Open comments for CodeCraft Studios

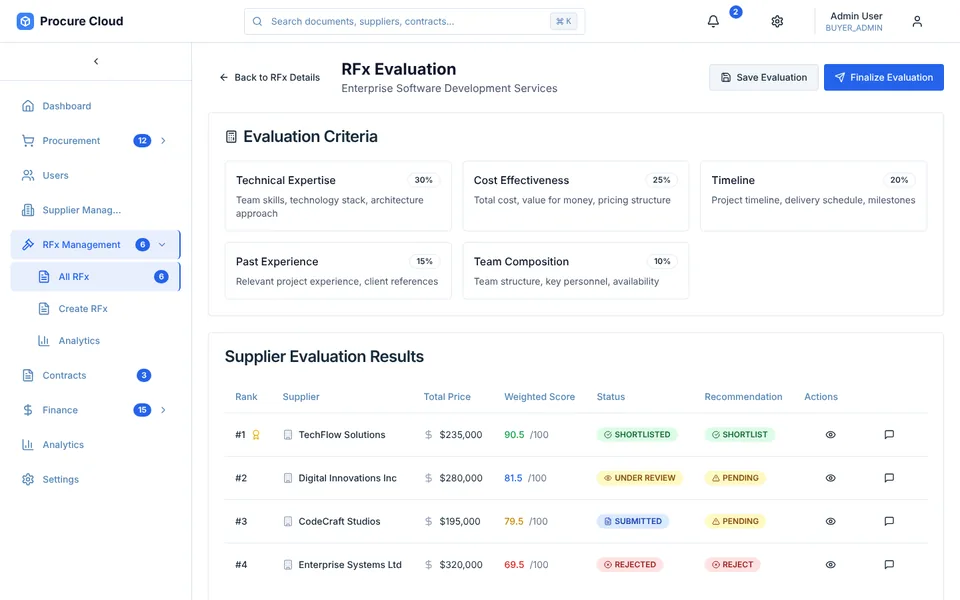(889, 522)
